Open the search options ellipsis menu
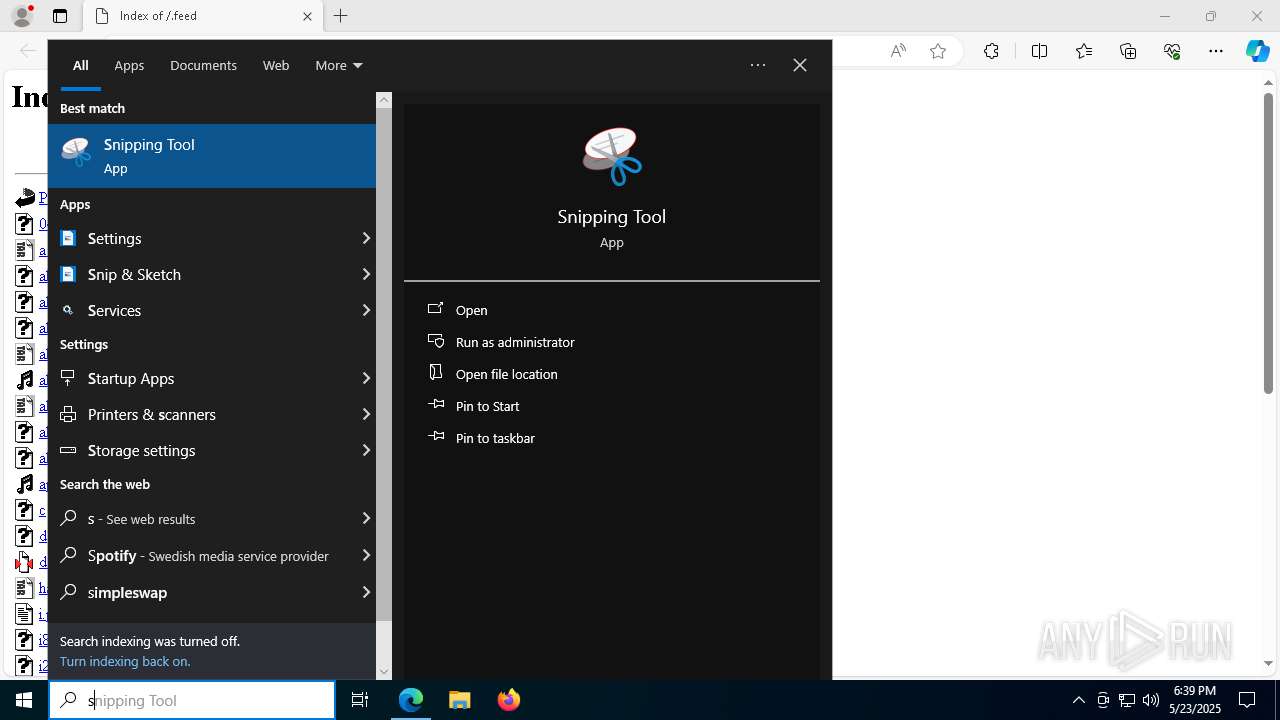The image size is (1280, 720). [x=758, y=65]
